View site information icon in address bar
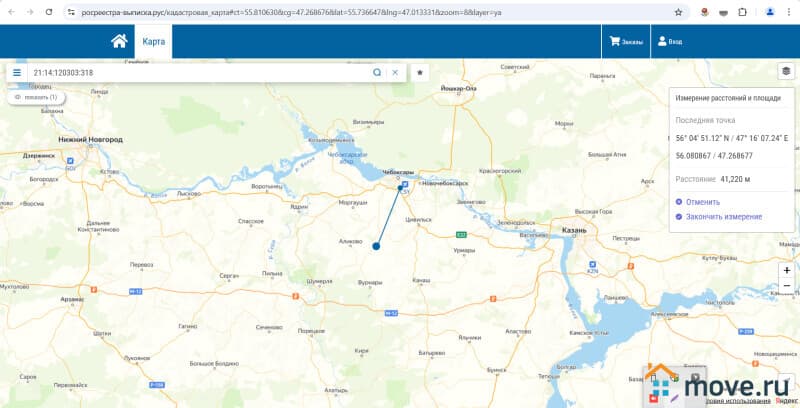 pos(71,12)
